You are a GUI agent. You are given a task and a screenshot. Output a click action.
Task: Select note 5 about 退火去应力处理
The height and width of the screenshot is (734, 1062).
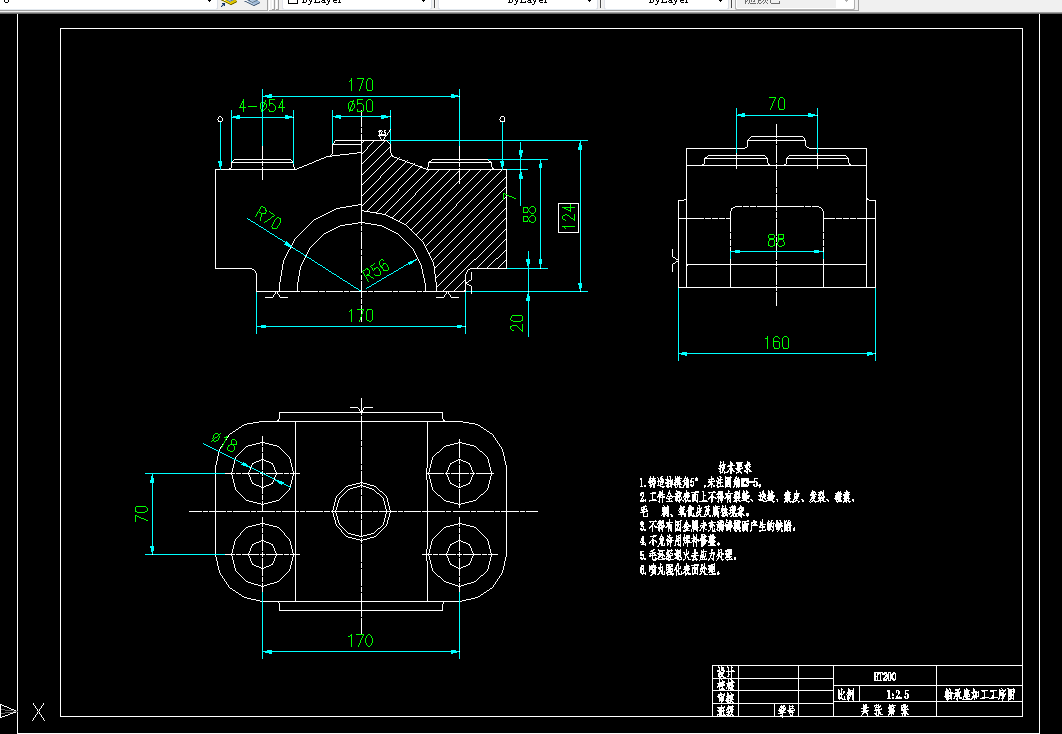687,555
